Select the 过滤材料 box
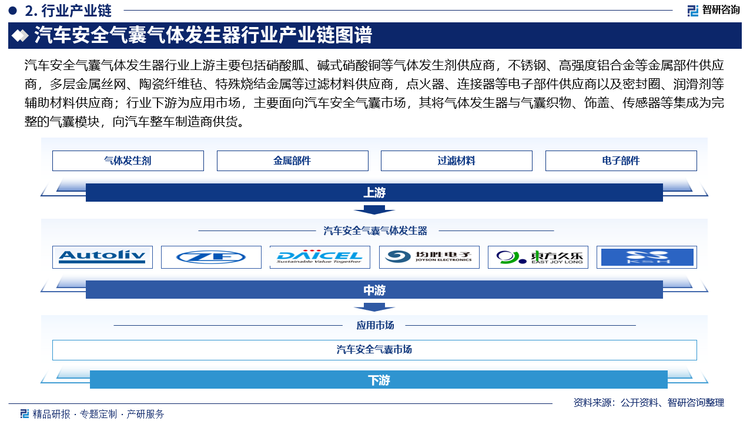 tap(456, 161)
